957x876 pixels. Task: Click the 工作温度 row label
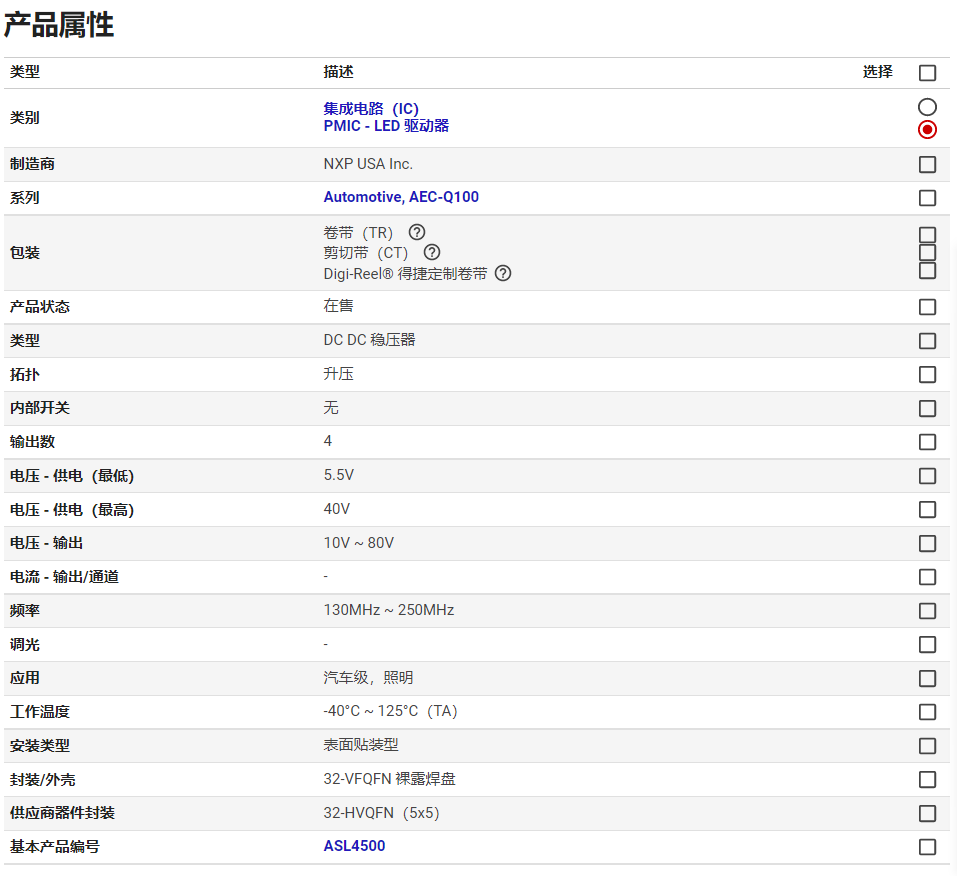pos(40,712)
